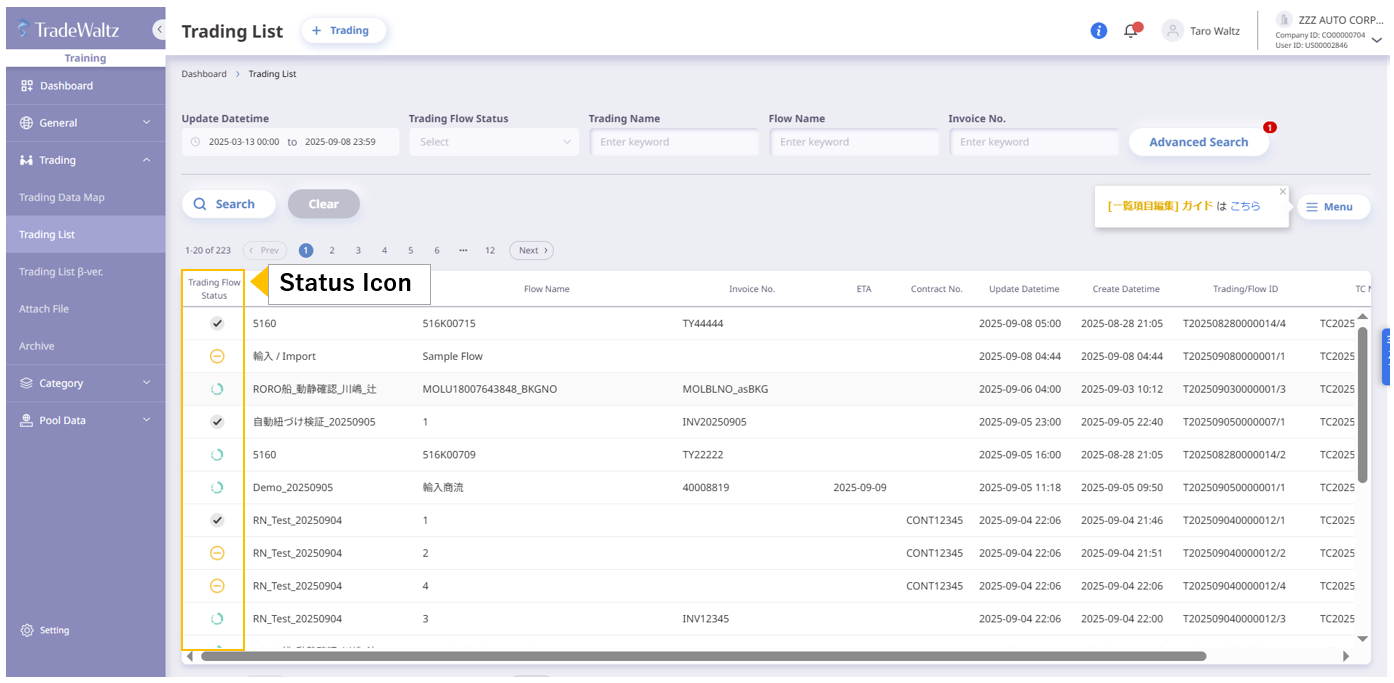Click the completed status icon for 516K00715

coord(217,324)
